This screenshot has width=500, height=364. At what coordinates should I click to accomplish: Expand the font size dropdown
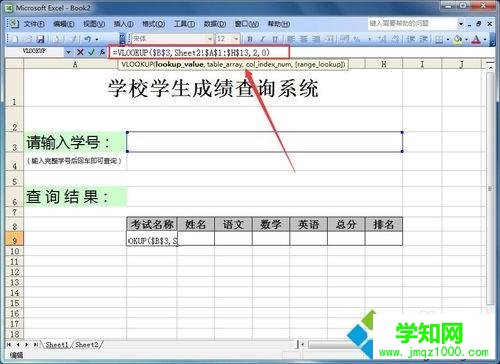(x=236, y=39)
